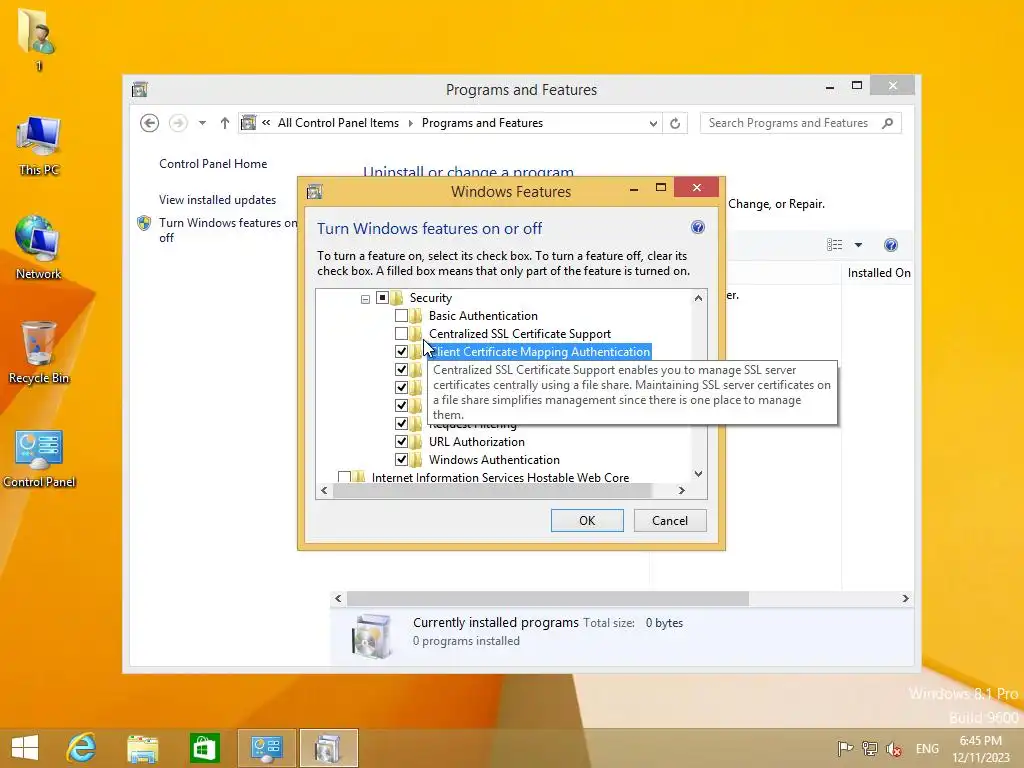Screen dimensions: 1024x768
Task: Enable Internet Information Services Hostable Web Core
Action: pyautogui.click(x=344, y=477)
